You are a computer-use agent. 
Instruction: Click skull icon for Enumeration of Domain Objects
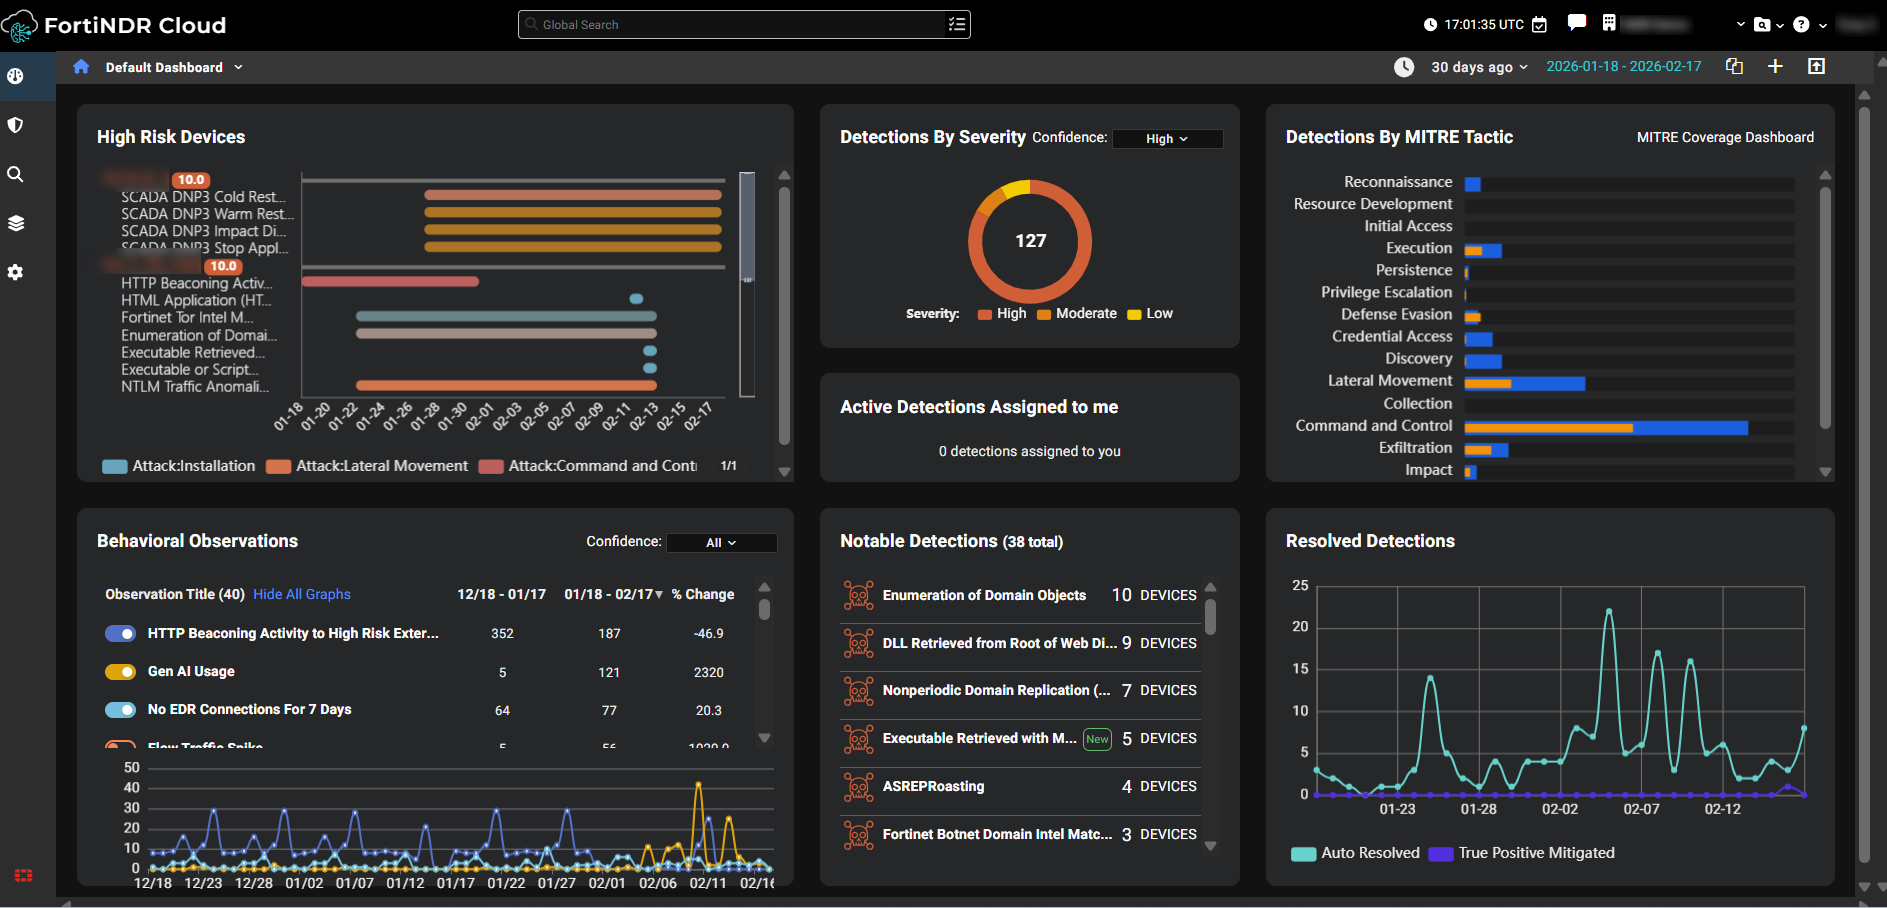click(x=858, y=595)
